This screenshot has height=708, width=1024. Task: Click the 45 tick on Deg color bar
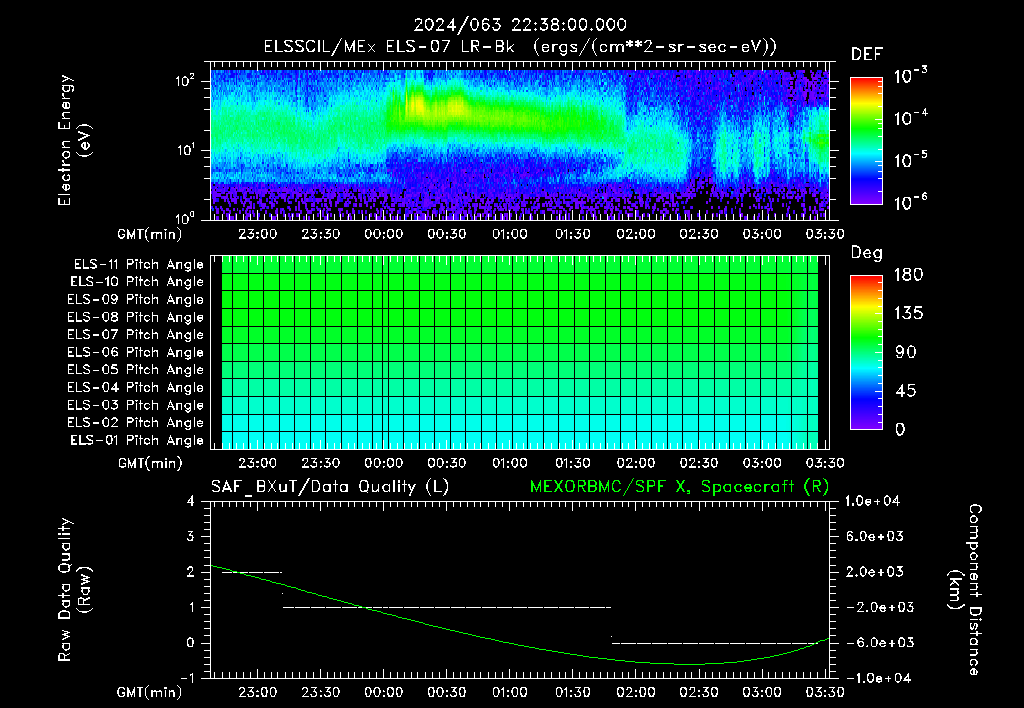click(x=905, y=391)
